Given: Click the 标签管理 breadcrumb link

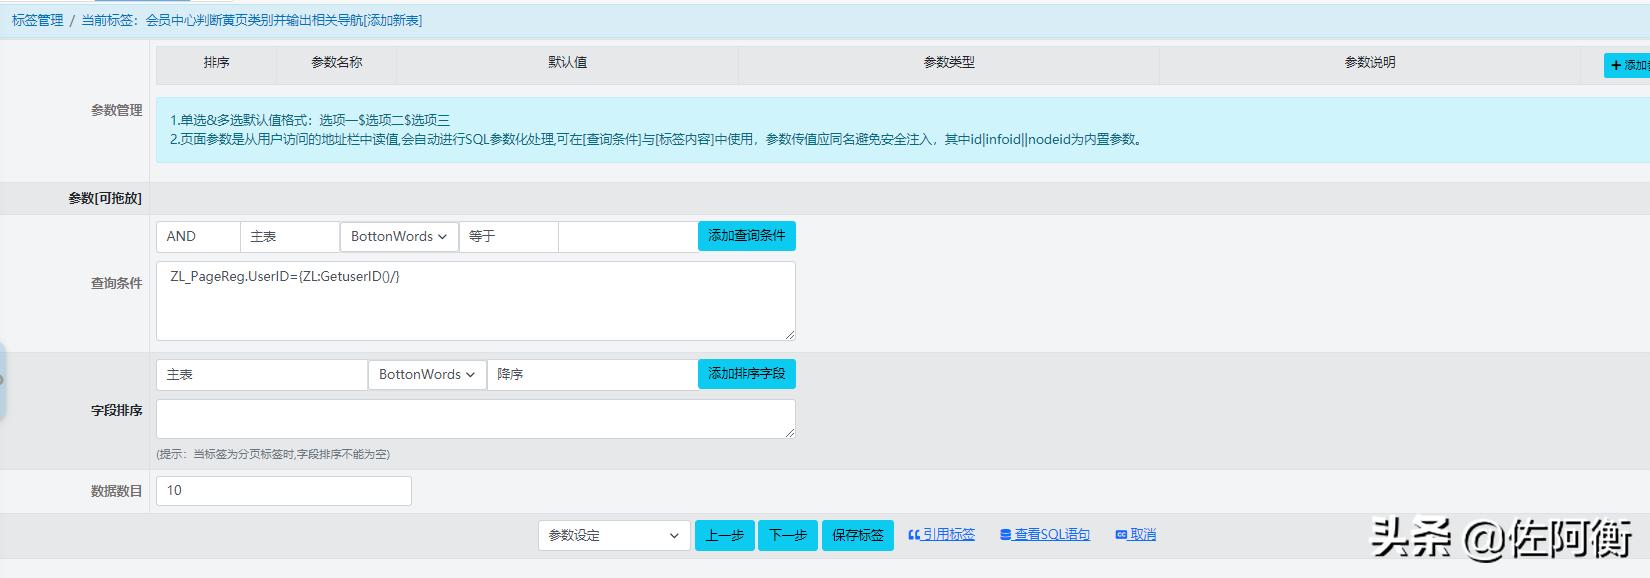Looking at the screenshot, I should coord(38,20).
